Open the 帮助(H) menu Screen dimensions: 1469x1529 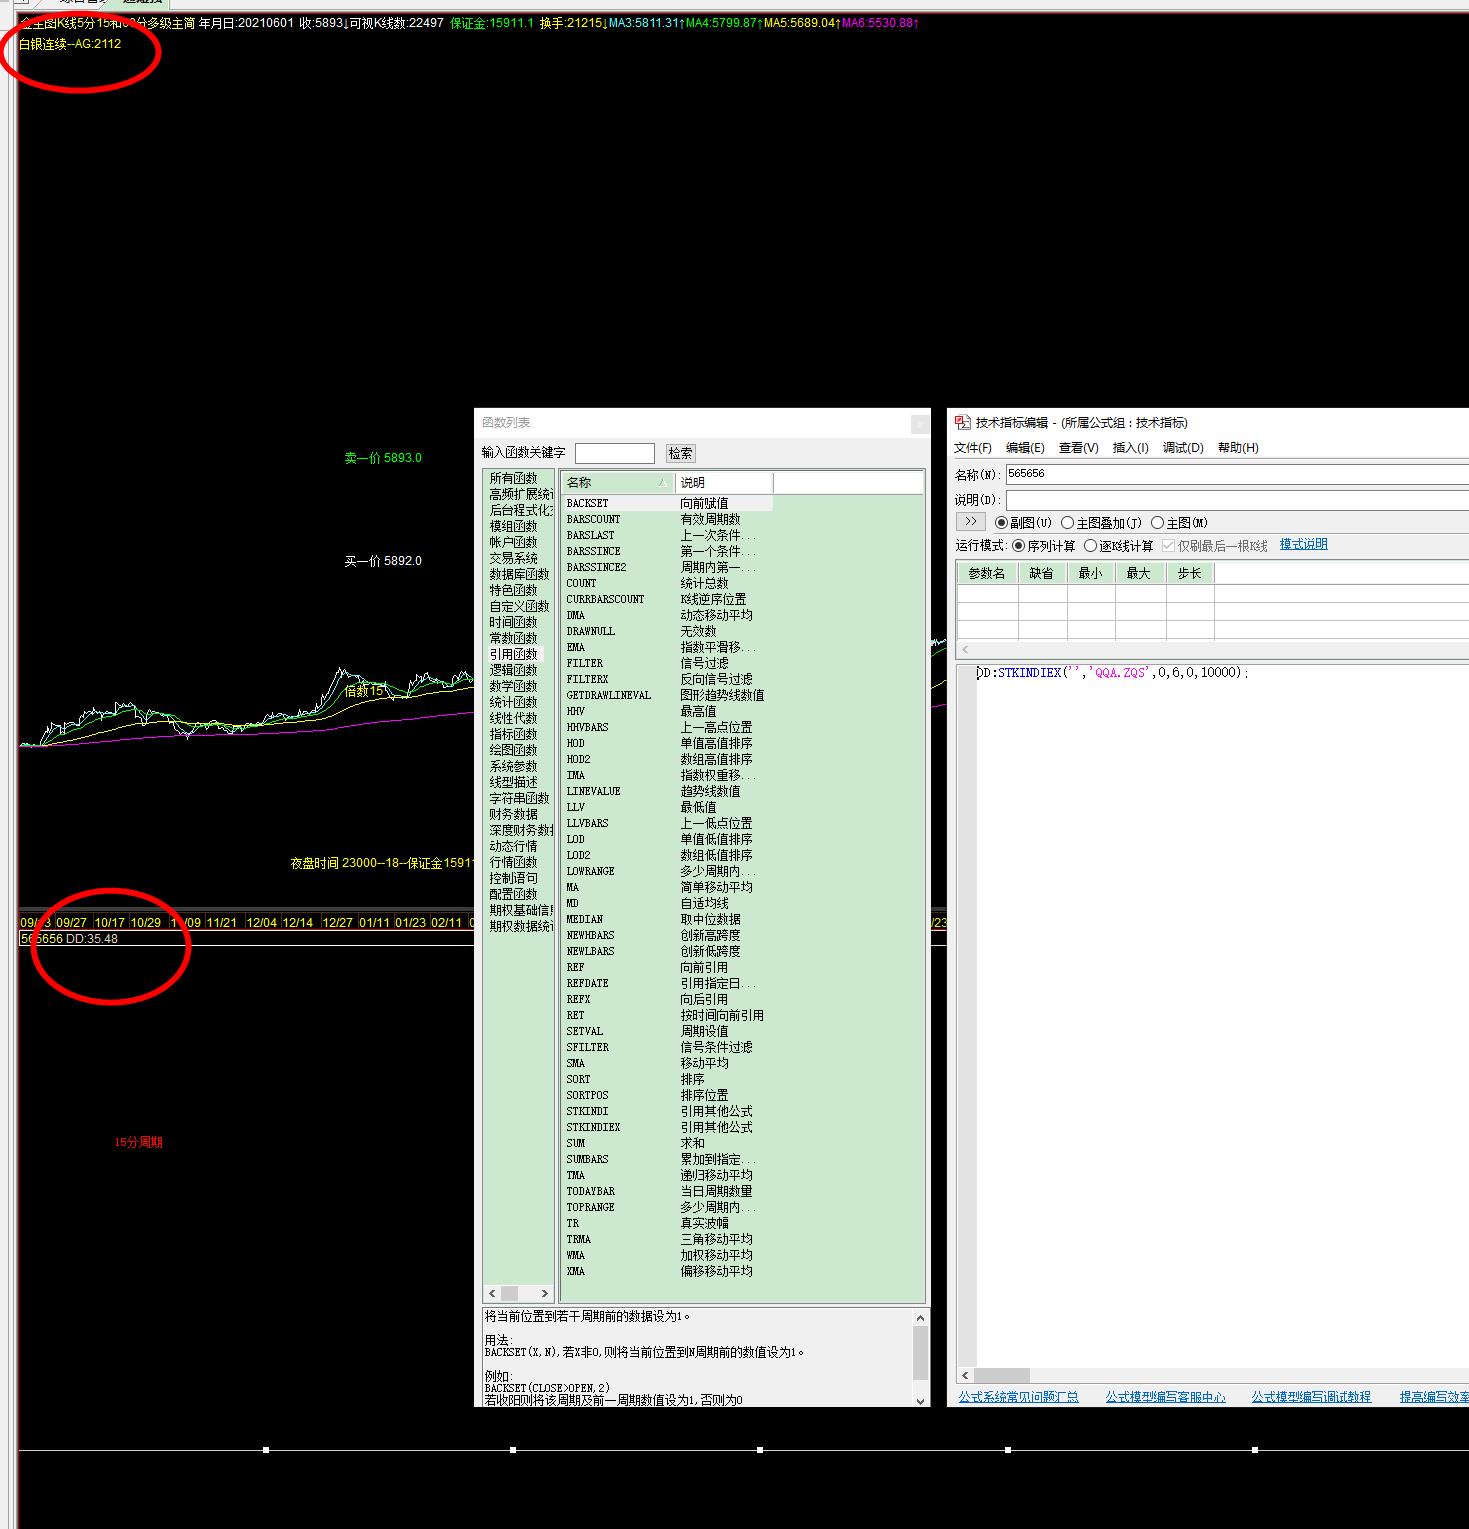(1238, 448)
